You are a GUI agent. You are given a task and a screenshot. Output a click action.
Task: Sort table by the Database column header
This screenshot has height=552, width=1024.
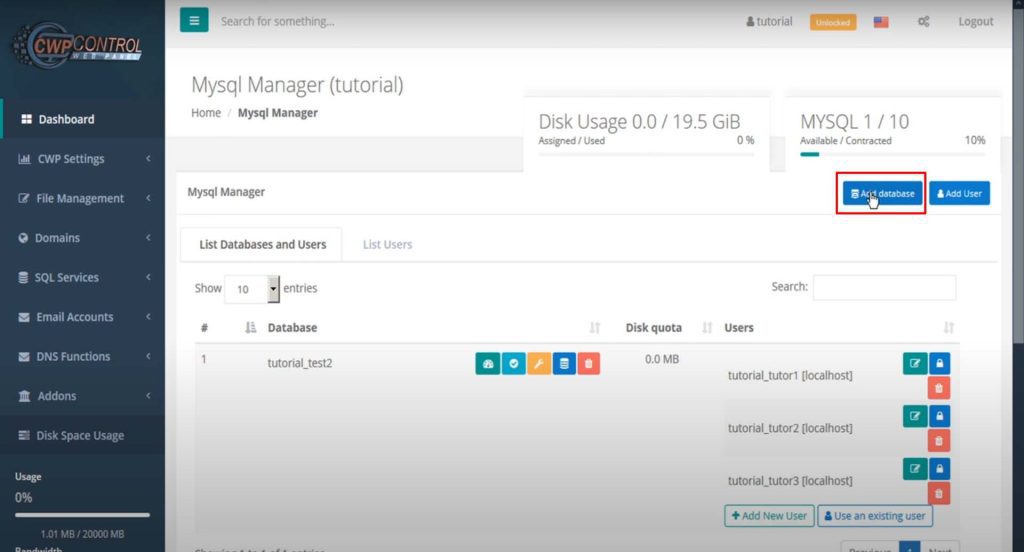tap(292, 328)
